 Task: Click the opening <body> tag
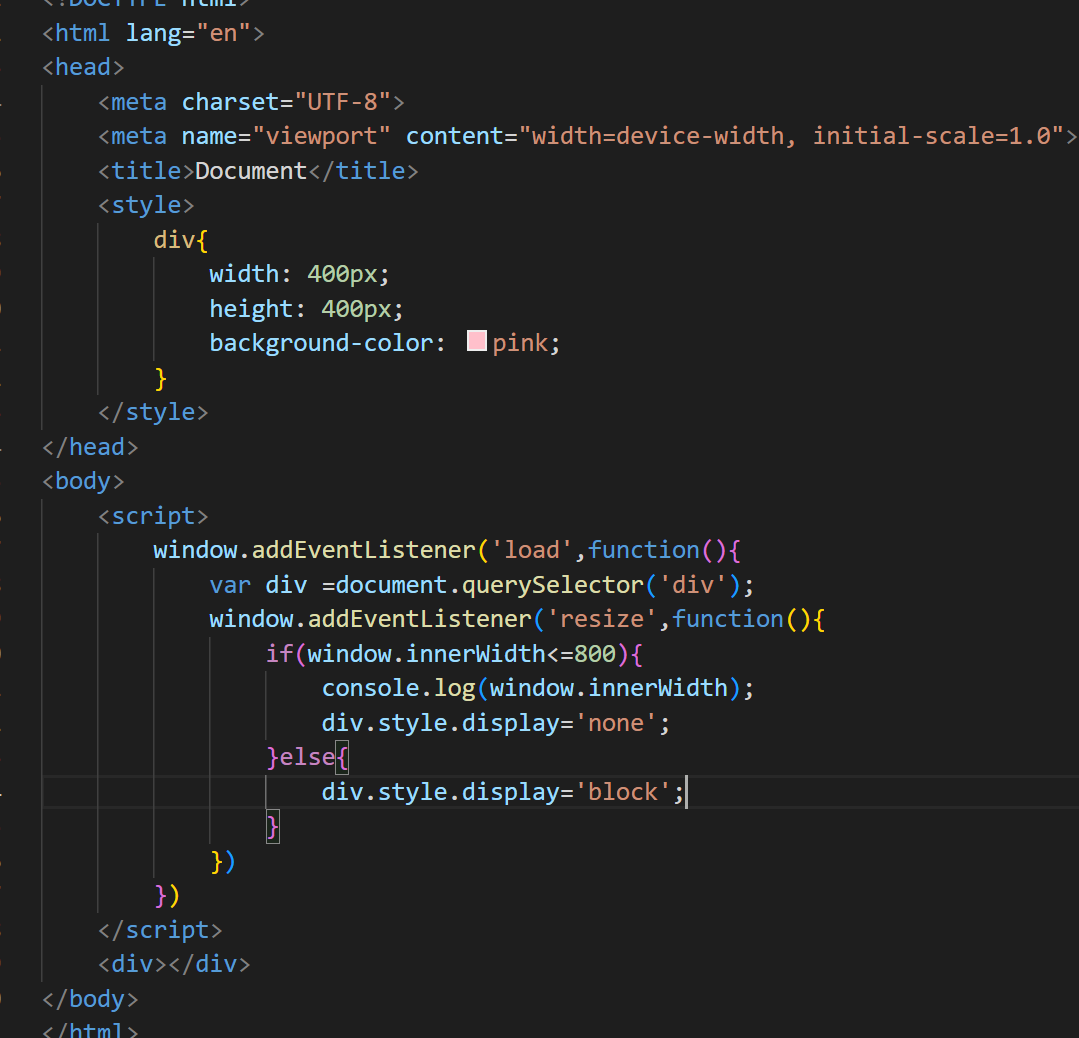(x=83, y=480)
